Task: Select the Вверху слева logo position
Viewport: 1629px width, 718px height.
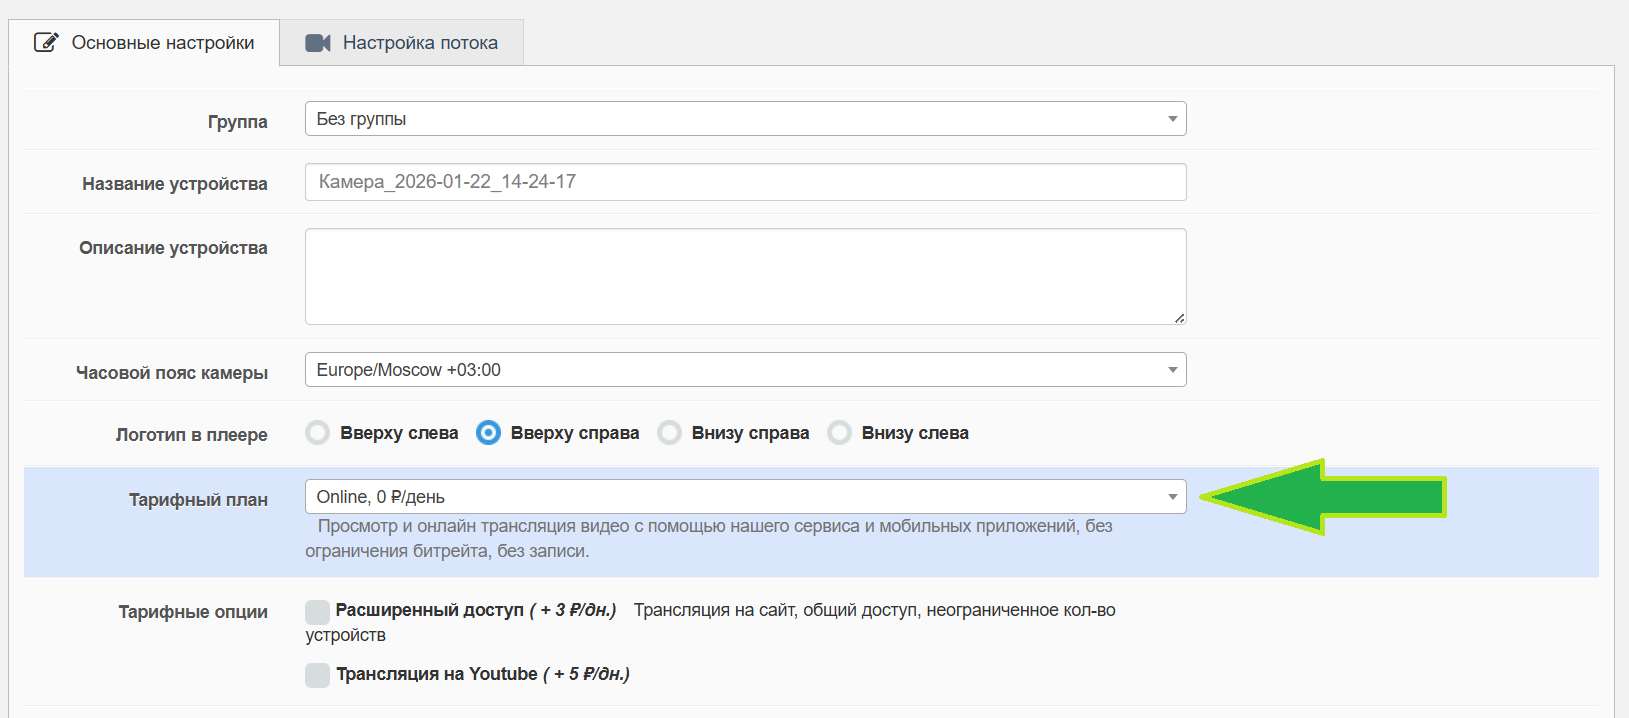Action: [x=318, y=433]
